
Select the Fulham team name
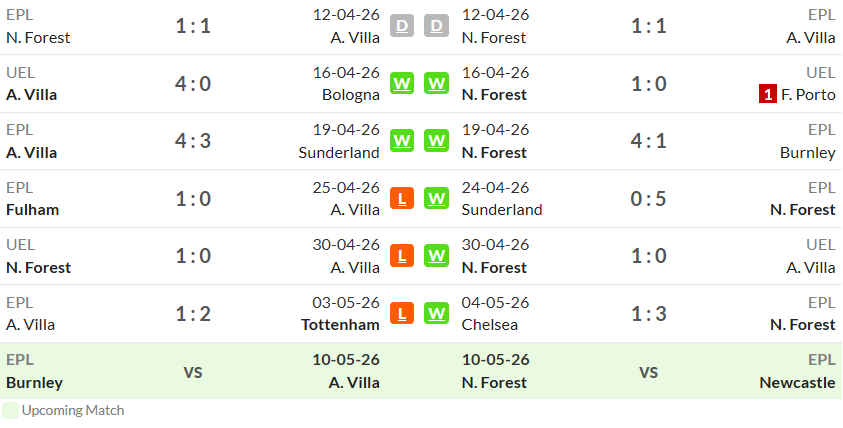(x=32, y=210)
